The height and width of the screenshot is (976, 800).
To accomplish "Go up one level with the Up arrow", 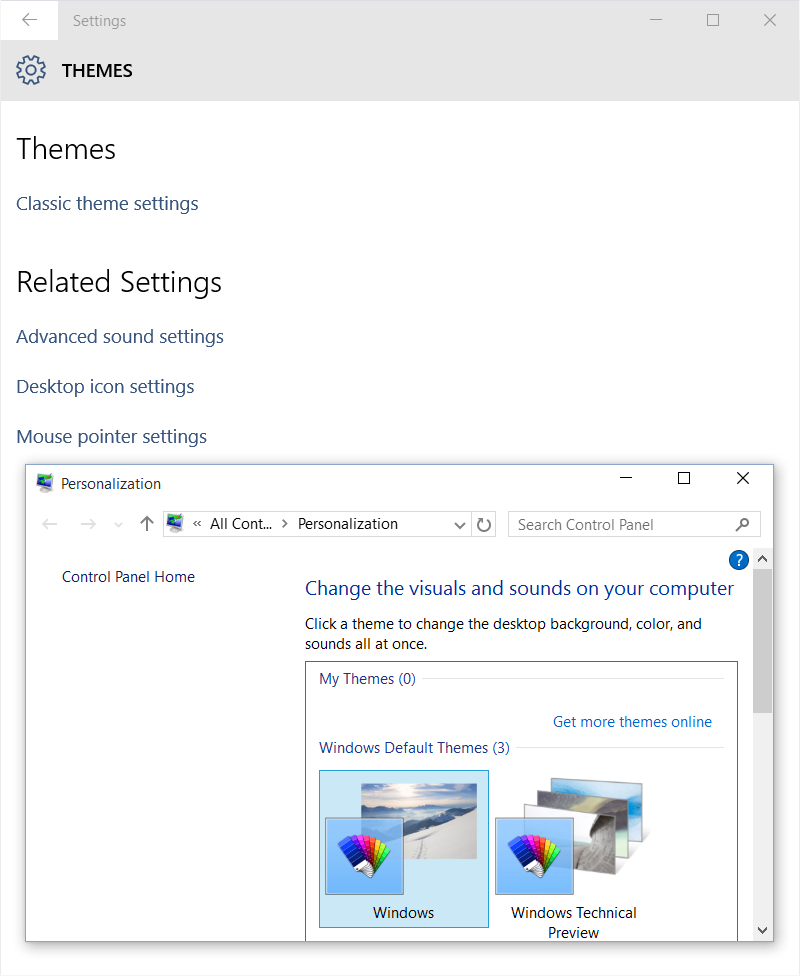I will (x=147, y=524).
